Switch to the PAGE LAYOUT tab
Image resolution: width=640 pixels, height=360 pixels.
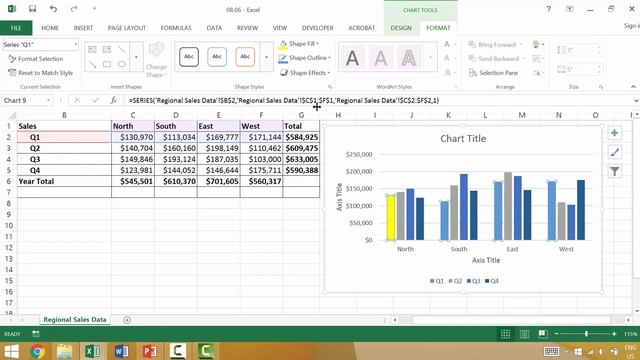pos(127,28)
